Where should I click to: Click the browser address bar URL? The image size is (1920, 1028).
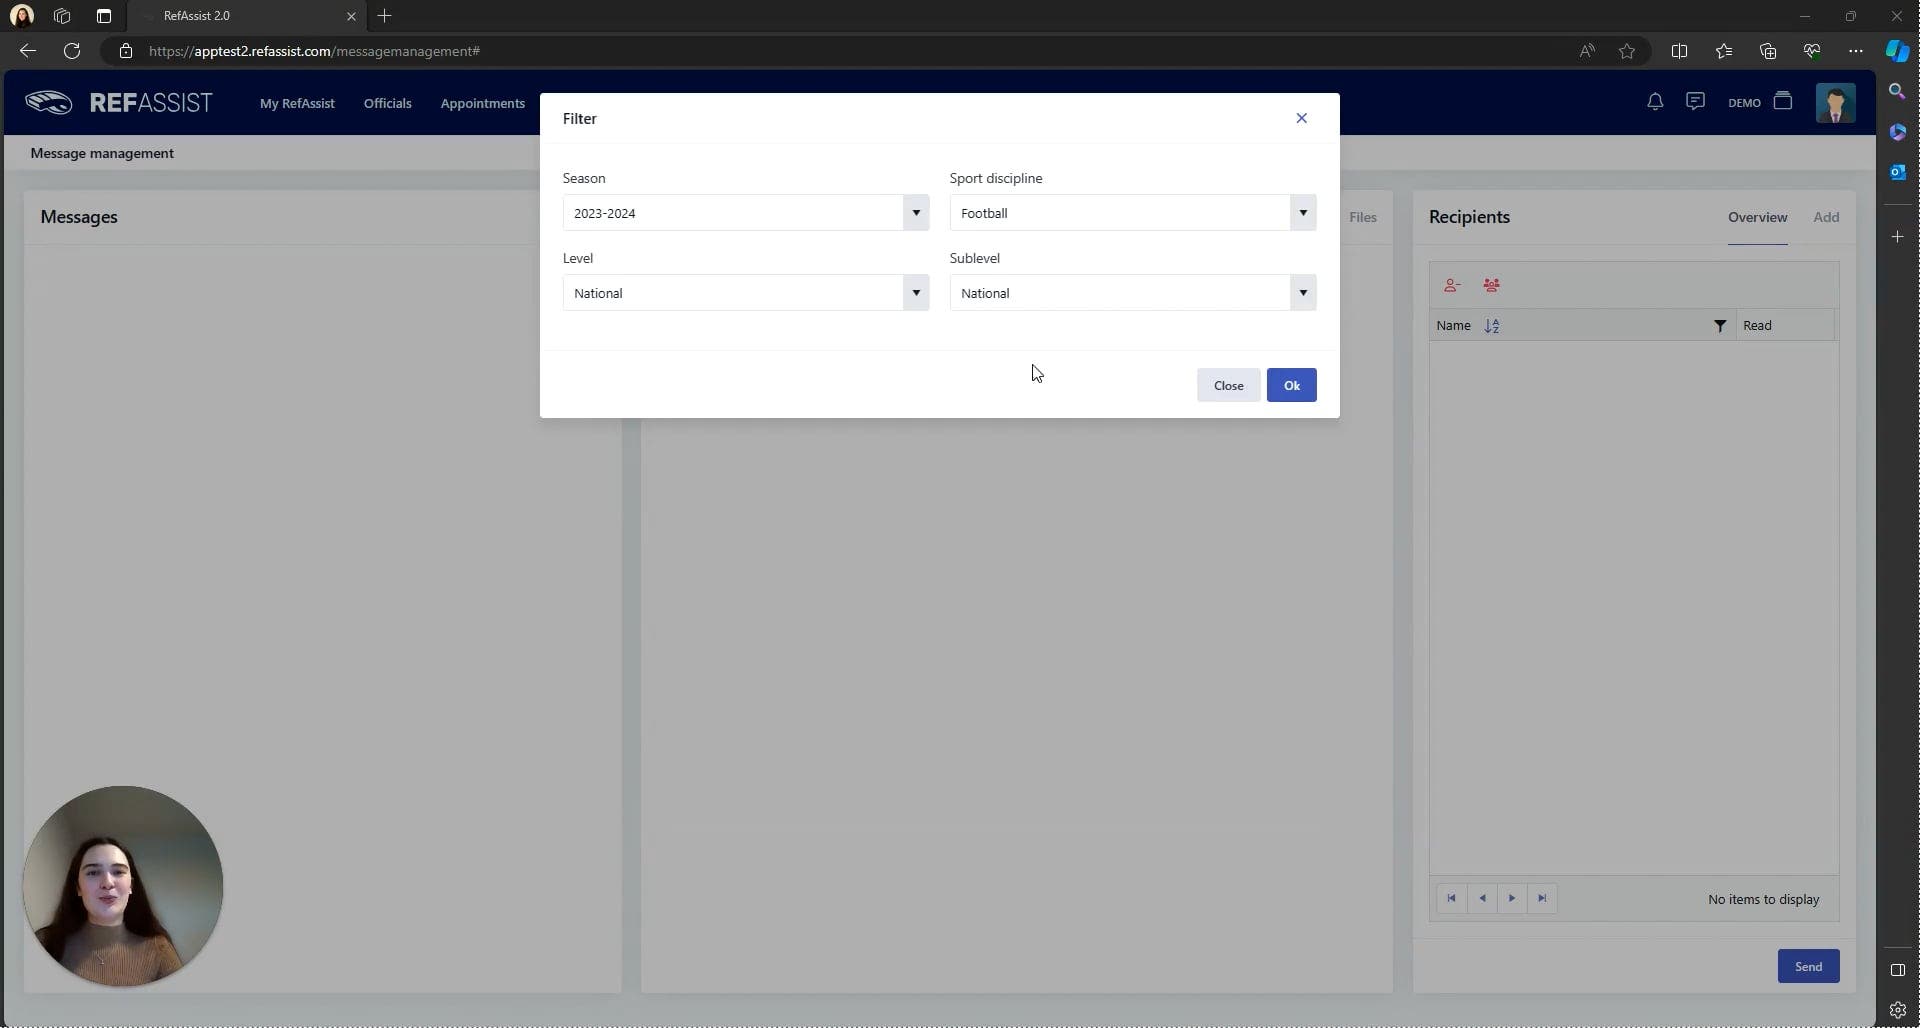coord(314,51)
